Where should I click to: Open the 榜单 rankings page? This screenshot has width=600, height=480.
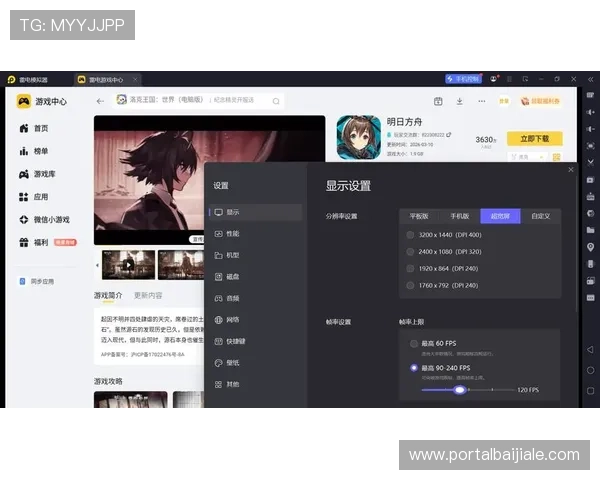tap(34, 151)
